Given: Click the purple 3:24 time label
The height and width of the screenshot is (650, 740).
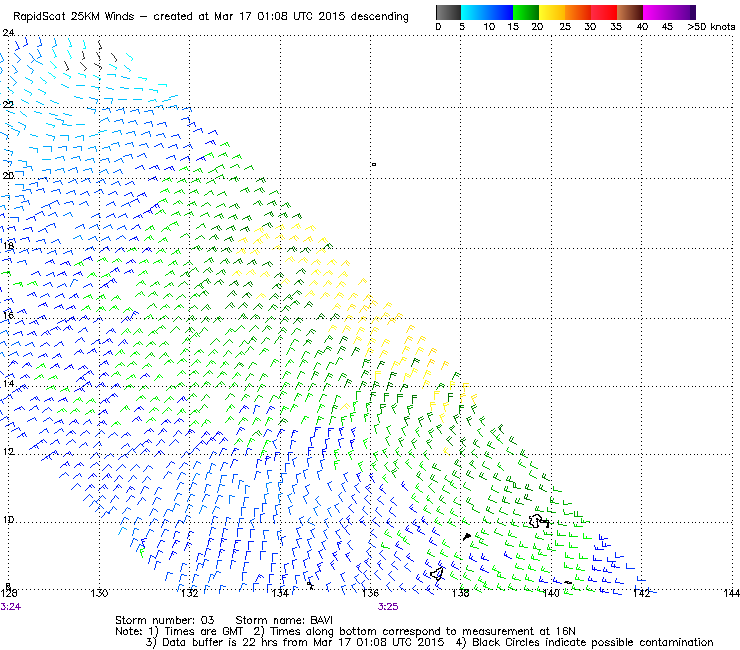Looking at the screenshot, I should (x=10, y=607).
